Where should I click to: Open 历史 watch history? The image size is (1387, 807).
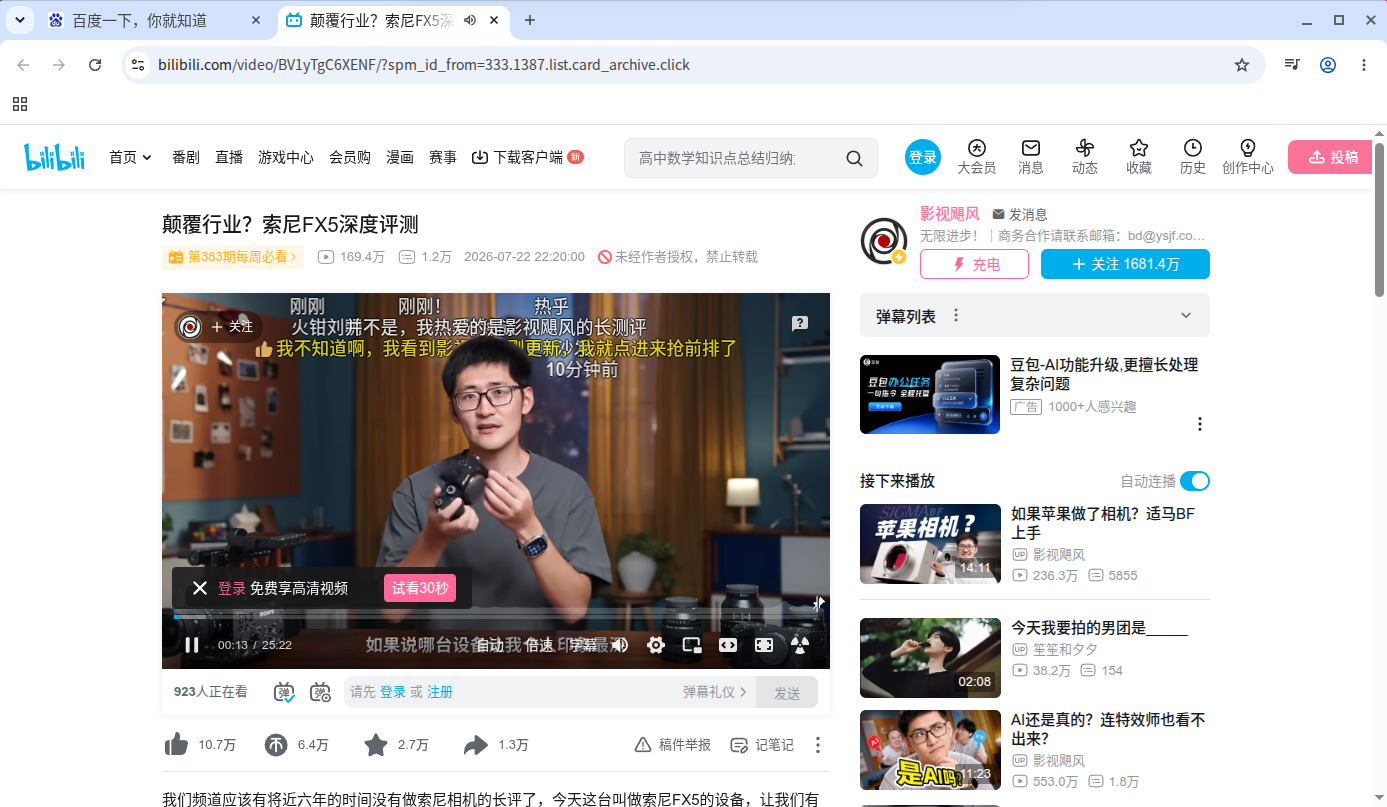[1193, 157]
